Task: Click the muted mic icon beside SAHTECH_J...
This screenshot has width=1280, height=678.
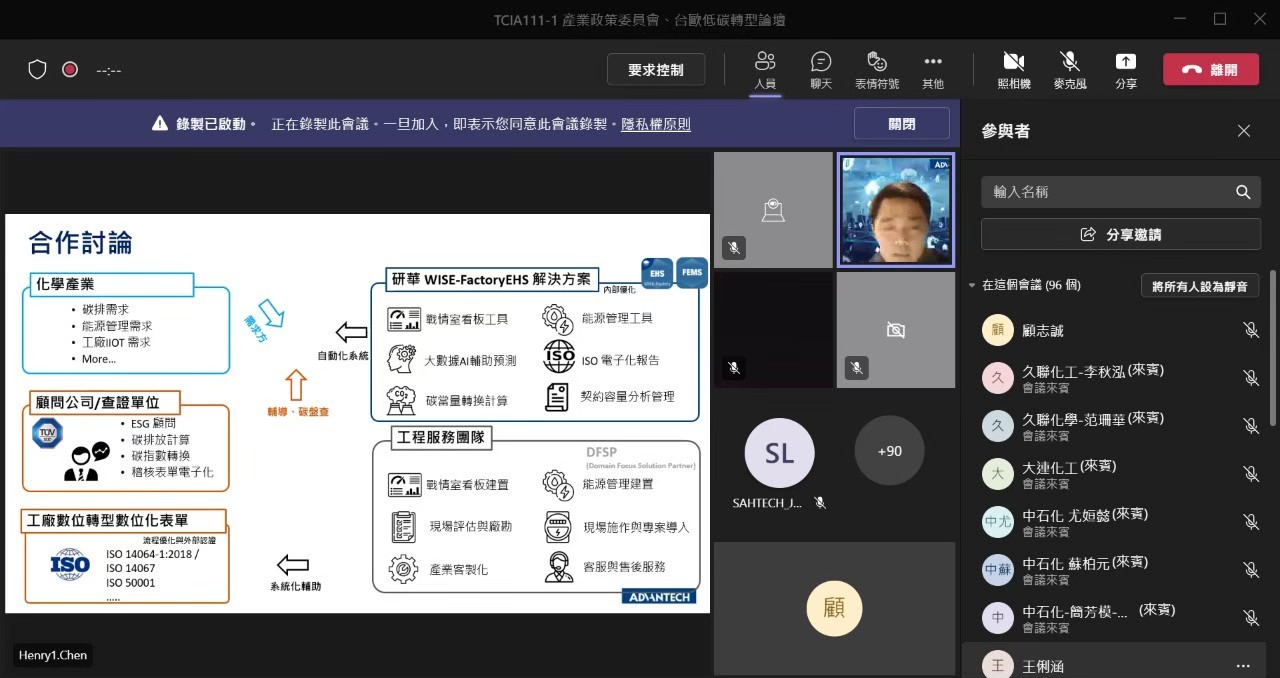Action: tap(820, 503)
